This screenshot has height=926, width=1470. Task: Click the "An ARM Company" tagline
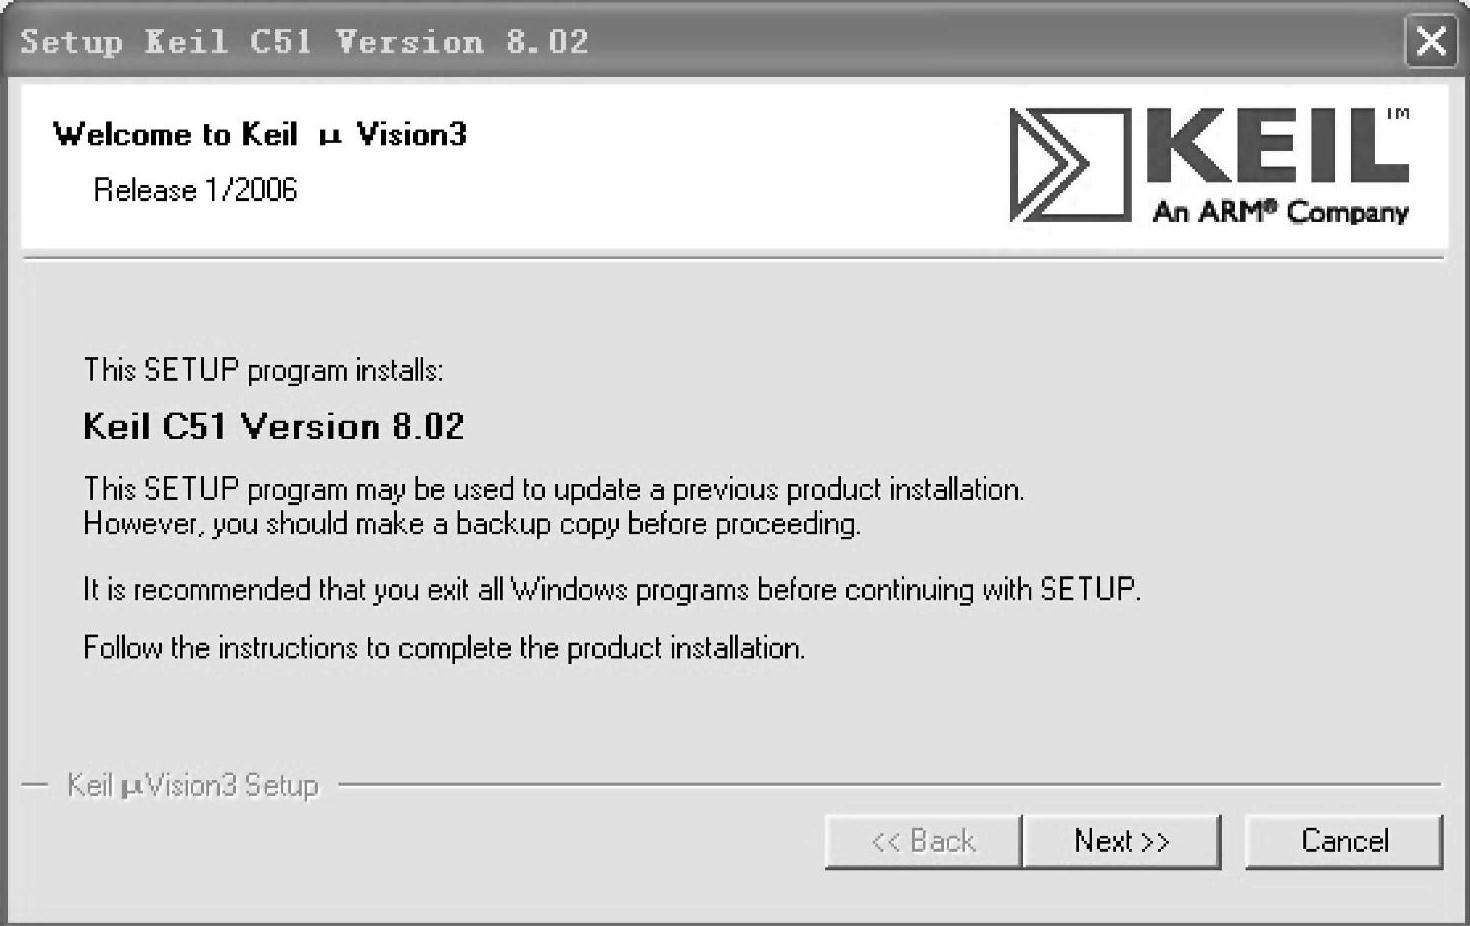click(x=1280, y=212)
